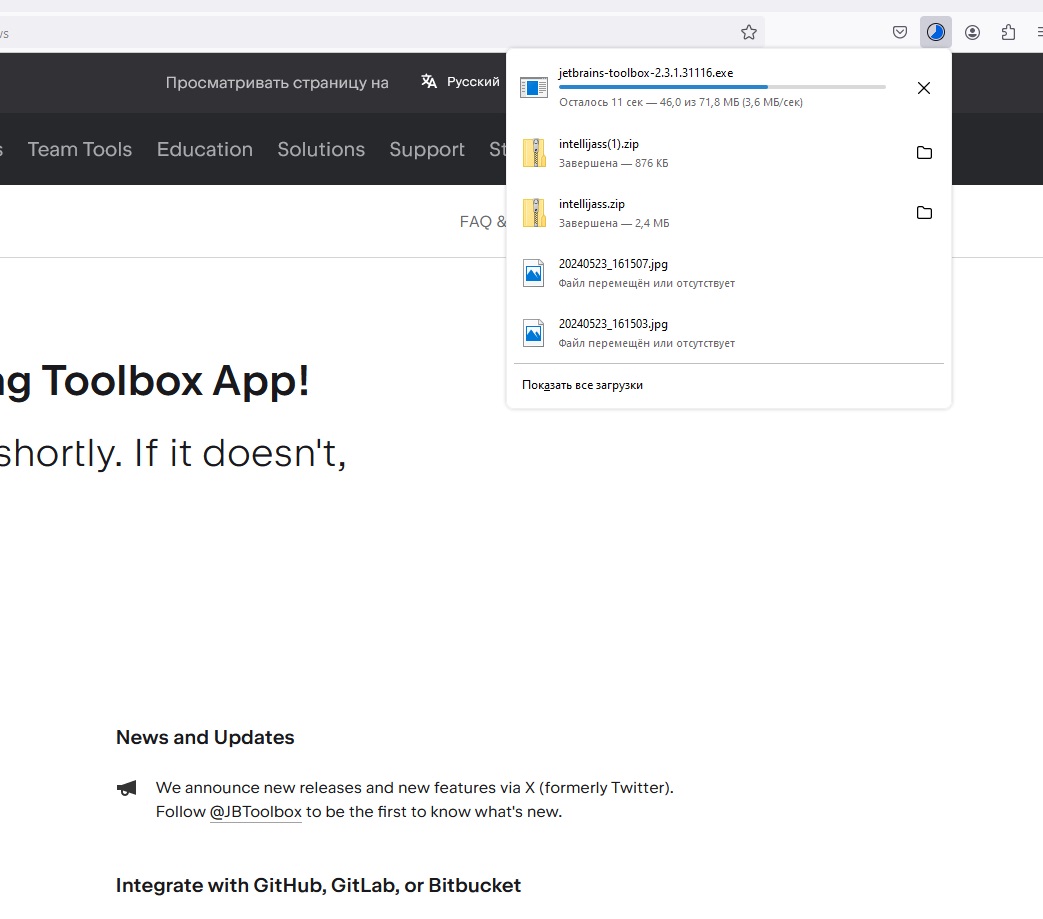Open the intellijass.zip download entry
This screenshot has width=1043, height=919.
(x=729, y=213)
